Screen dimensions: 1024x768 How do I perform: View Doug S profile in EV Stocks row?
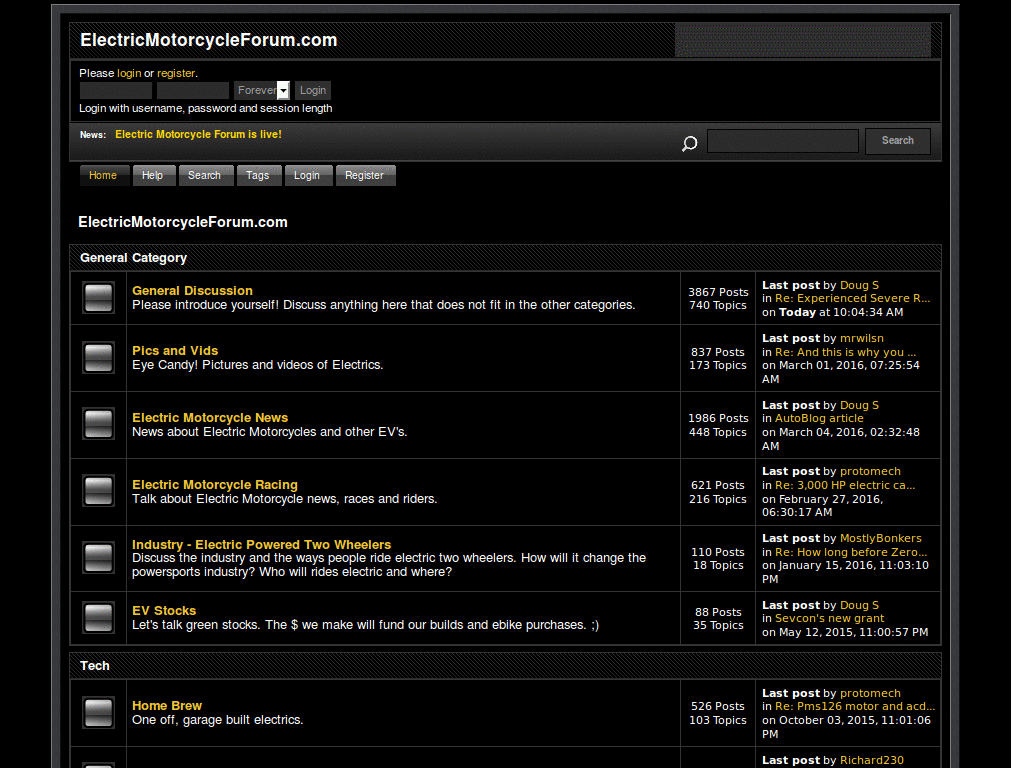tap(859, 605)
